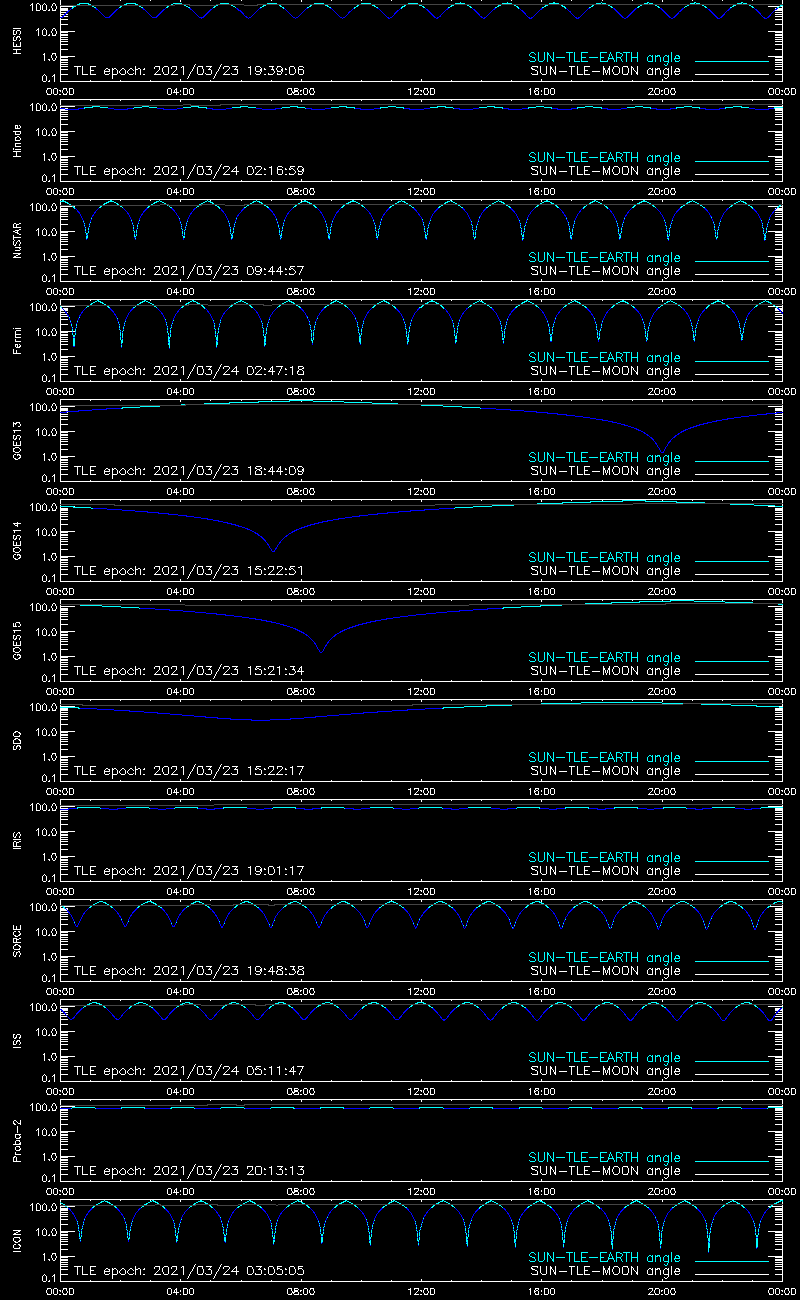The height and width of the screenshot is (1300, 800).
Task: Select text 'TLE epoch: 2021/03/23 20:13:13'
Action: (189, 1171)
